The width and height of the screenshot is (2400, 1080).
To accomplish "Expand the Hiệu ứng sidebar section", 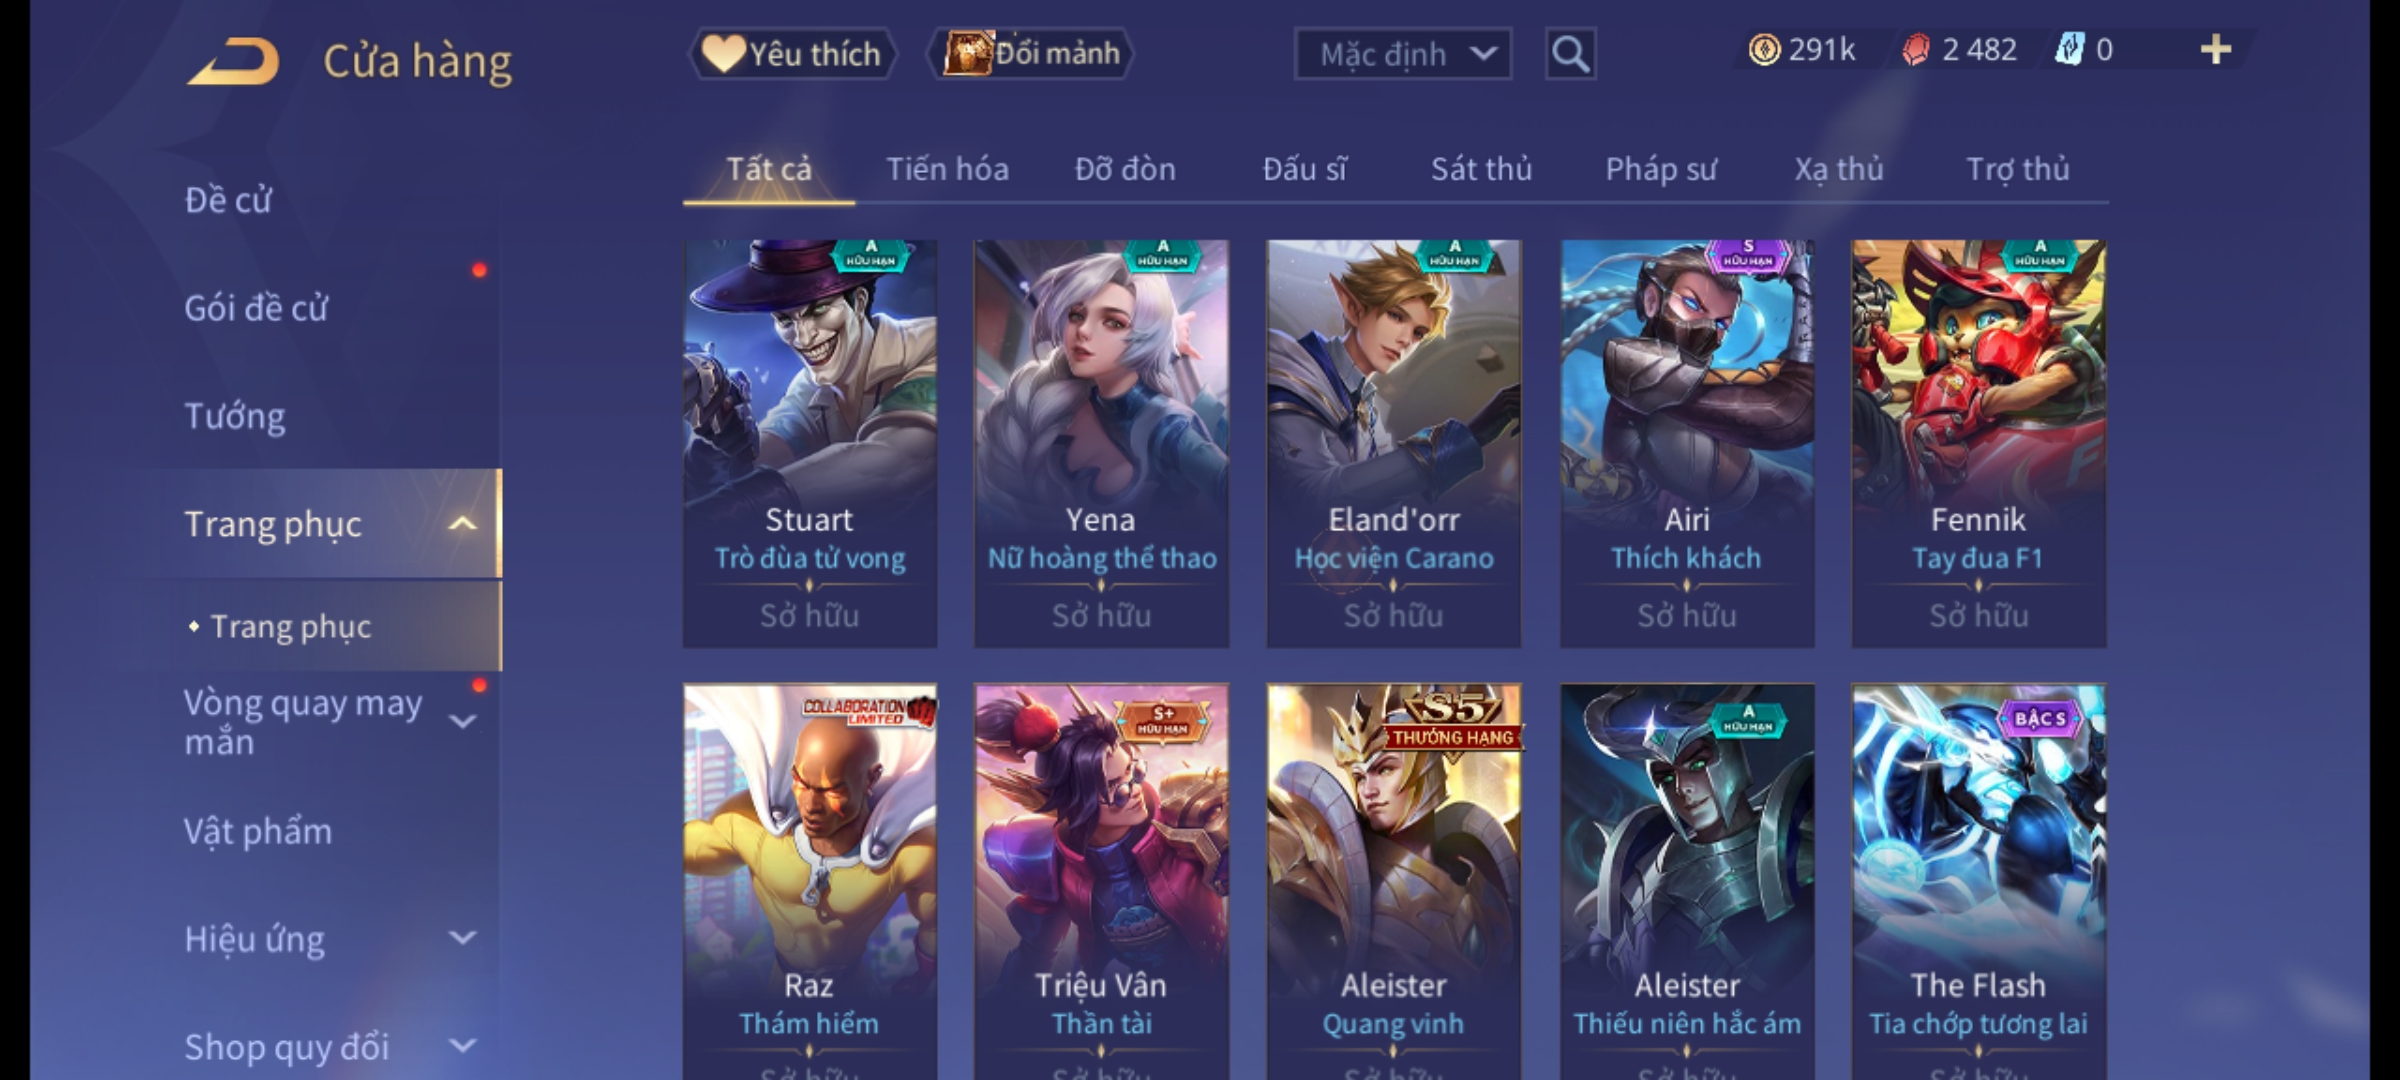I will 463,938.
